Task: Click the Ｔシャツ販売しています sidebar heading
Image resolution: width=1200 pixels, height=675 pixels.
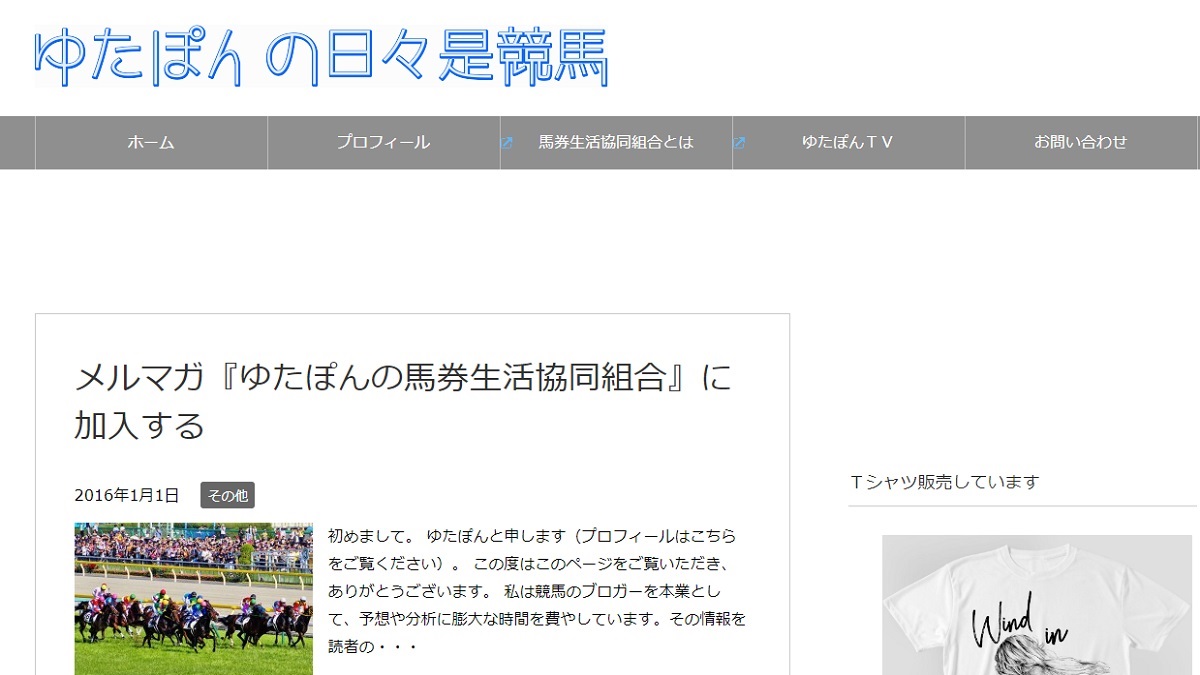Action: pyautogui.click(x=945, y=482)
